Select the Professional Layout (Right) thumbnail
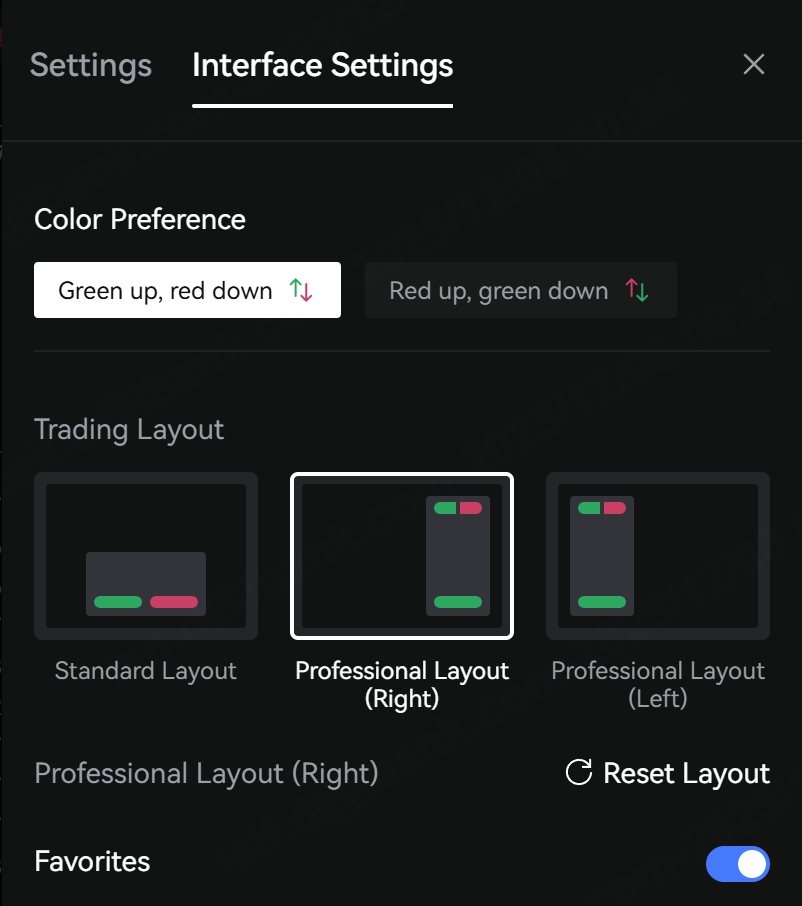This screenshot has height=906, width=802. click(402, 556)
